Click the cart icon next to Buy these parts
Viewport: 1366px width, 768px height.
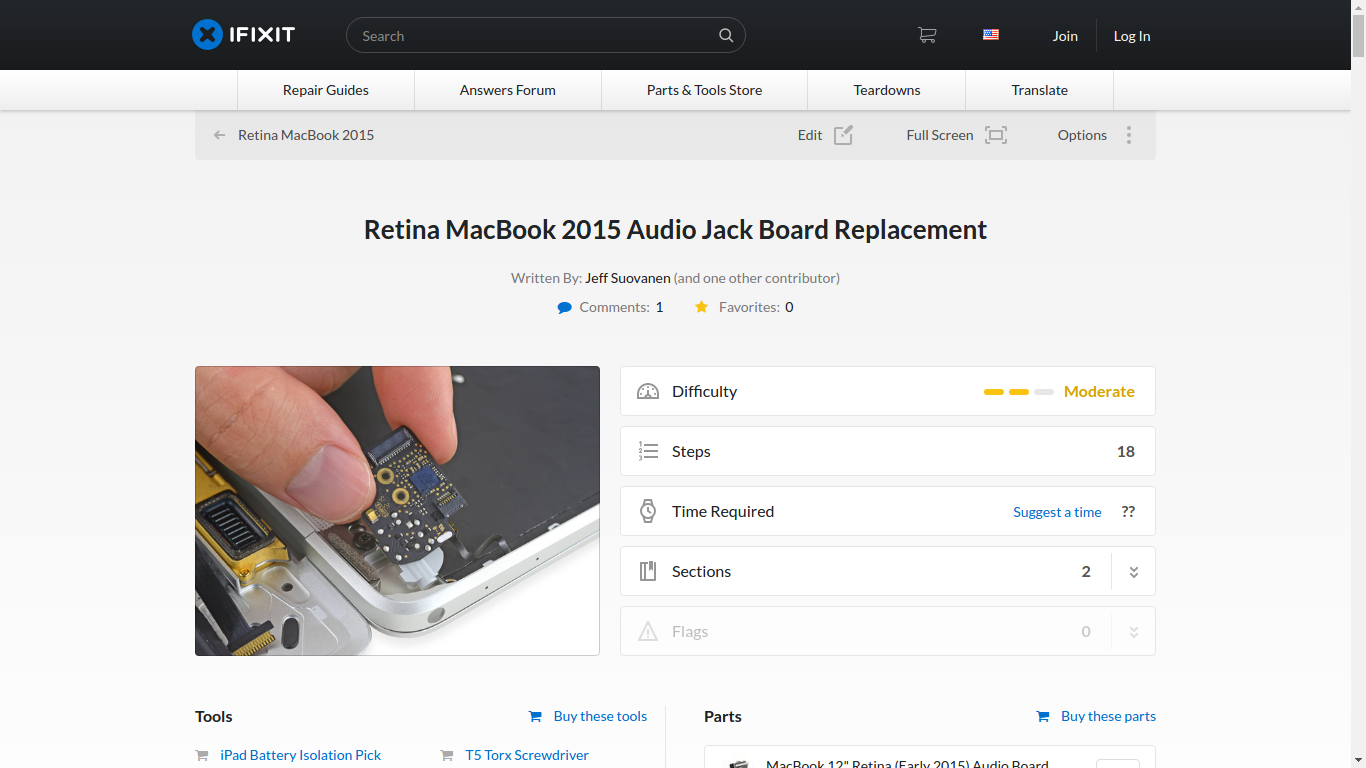(x=1043, y=716)
